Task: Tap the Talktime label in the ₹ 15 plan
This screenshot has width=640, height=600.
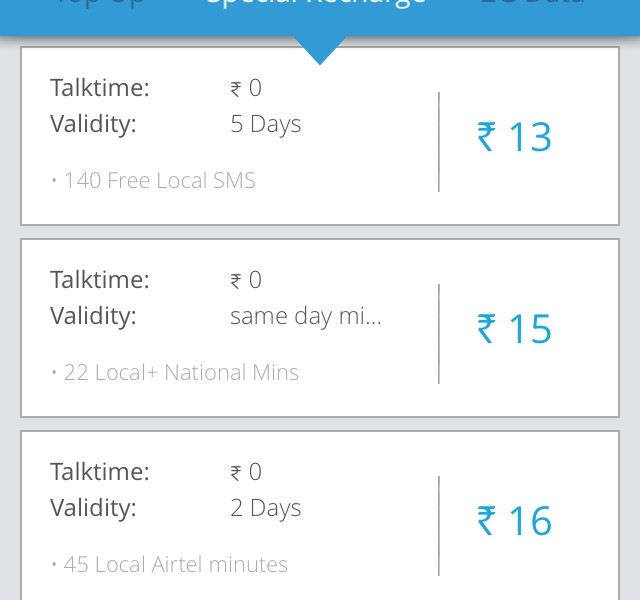Action: coord(99,280)
